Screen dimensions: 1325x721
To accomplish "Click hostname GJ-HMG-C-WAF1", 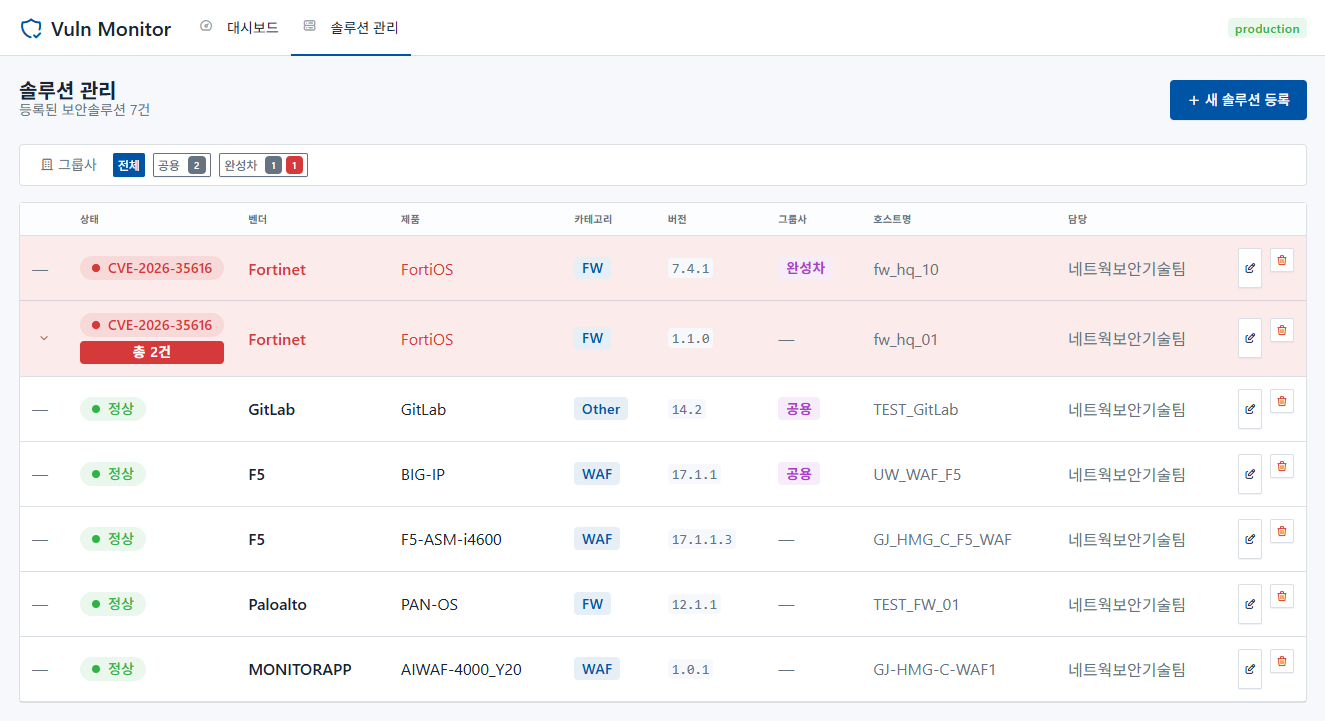I will coord(935,669).
